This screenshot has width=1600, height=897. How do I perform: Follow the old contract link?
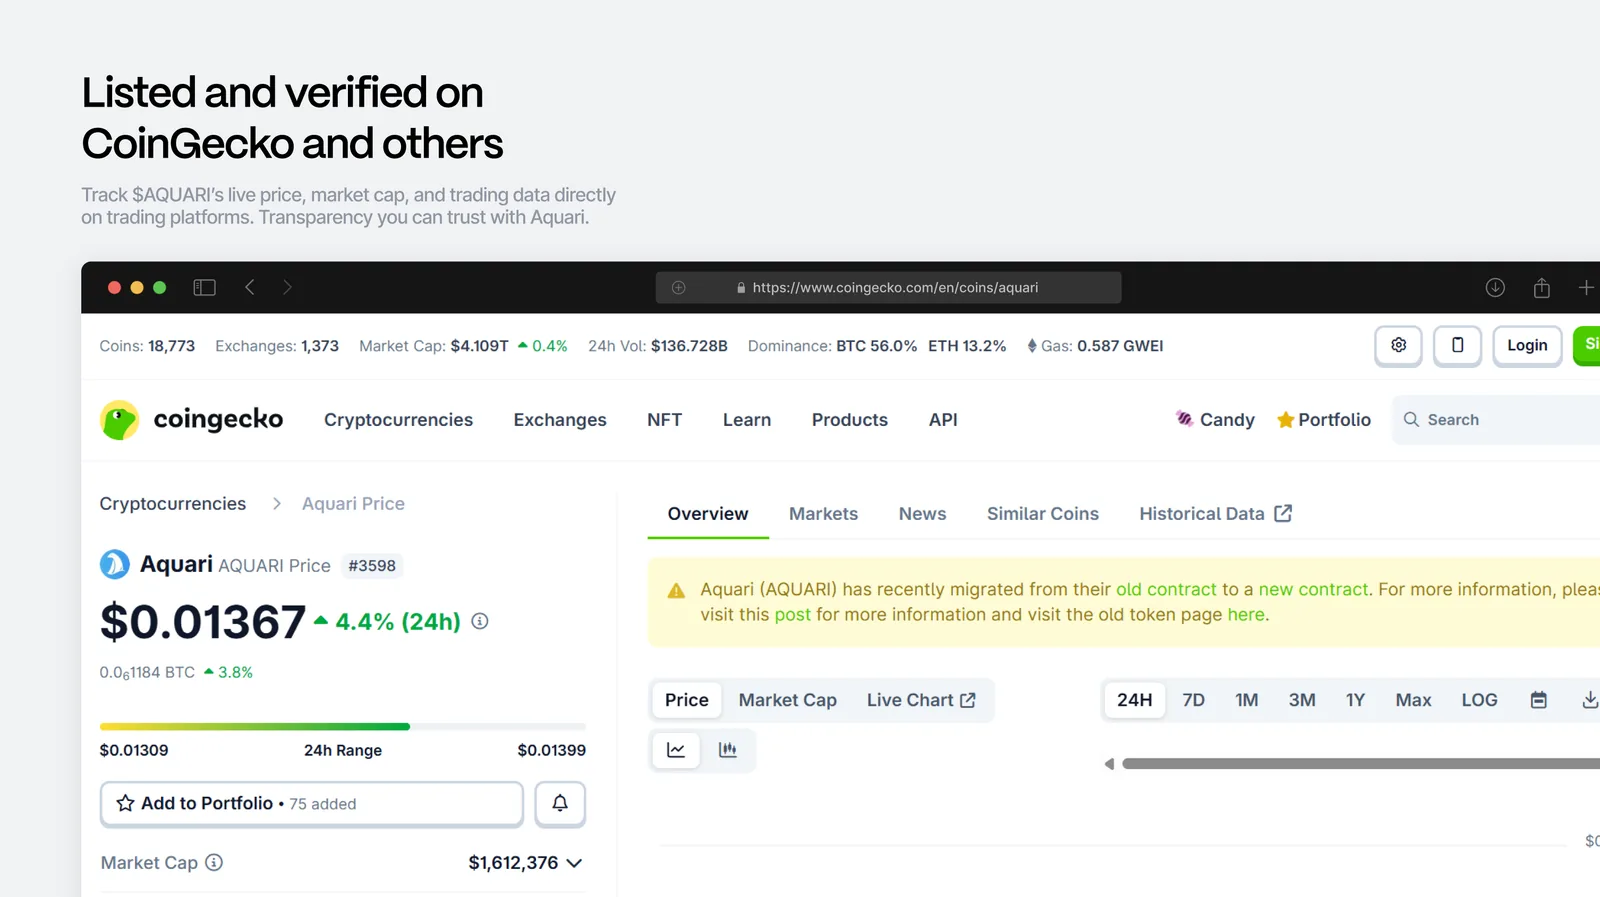(1166, 589)
